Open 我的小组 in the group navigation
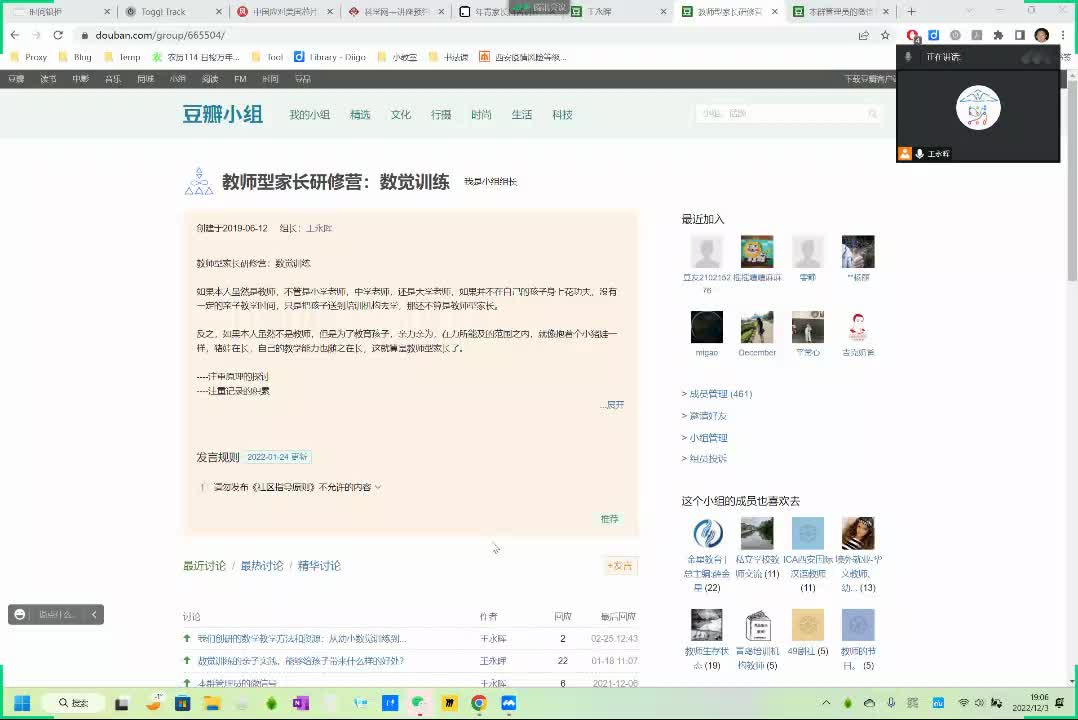The height and width of the screenshot is (720, 1078). [x=309, y=115]
